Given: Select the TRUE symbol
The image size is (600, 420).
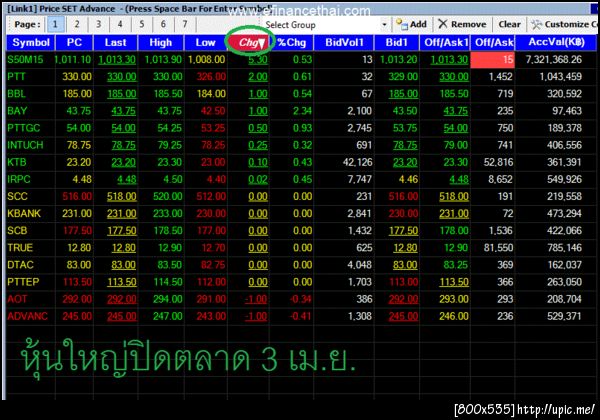Looking at the screenshot, I should 20,248.
